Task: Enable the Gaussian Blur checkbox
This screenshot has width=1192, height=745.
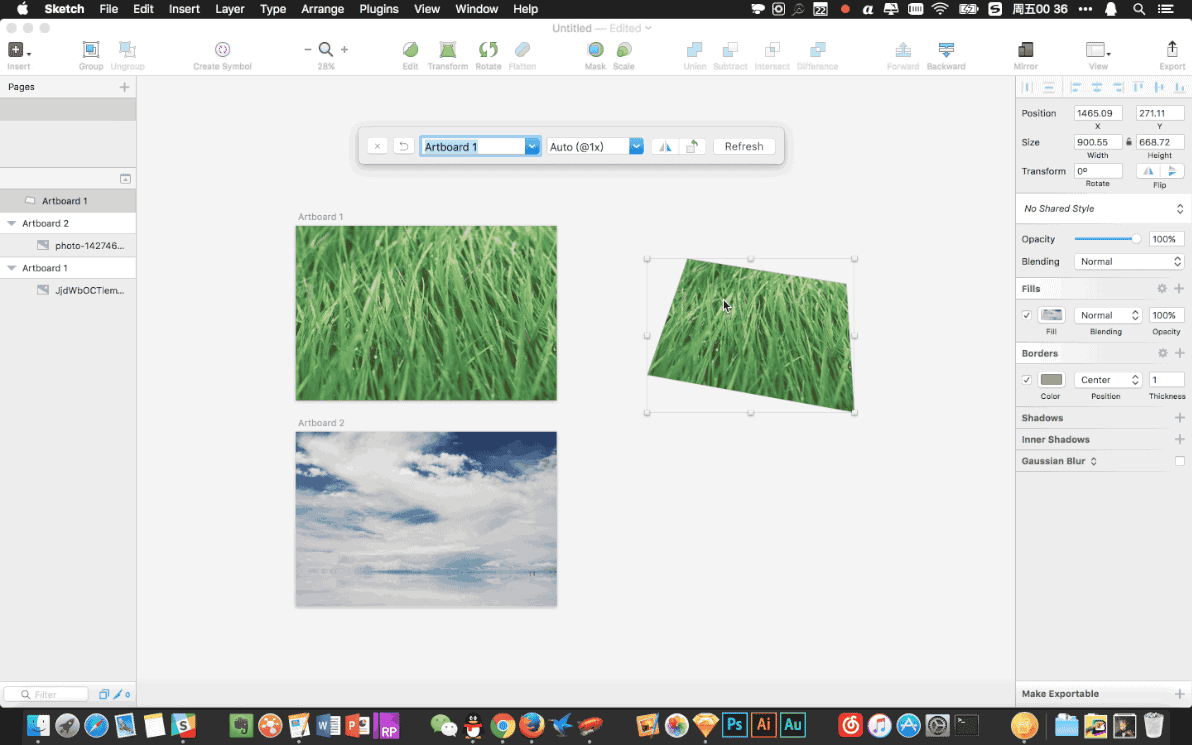Action: click(x=1179, y=461)
